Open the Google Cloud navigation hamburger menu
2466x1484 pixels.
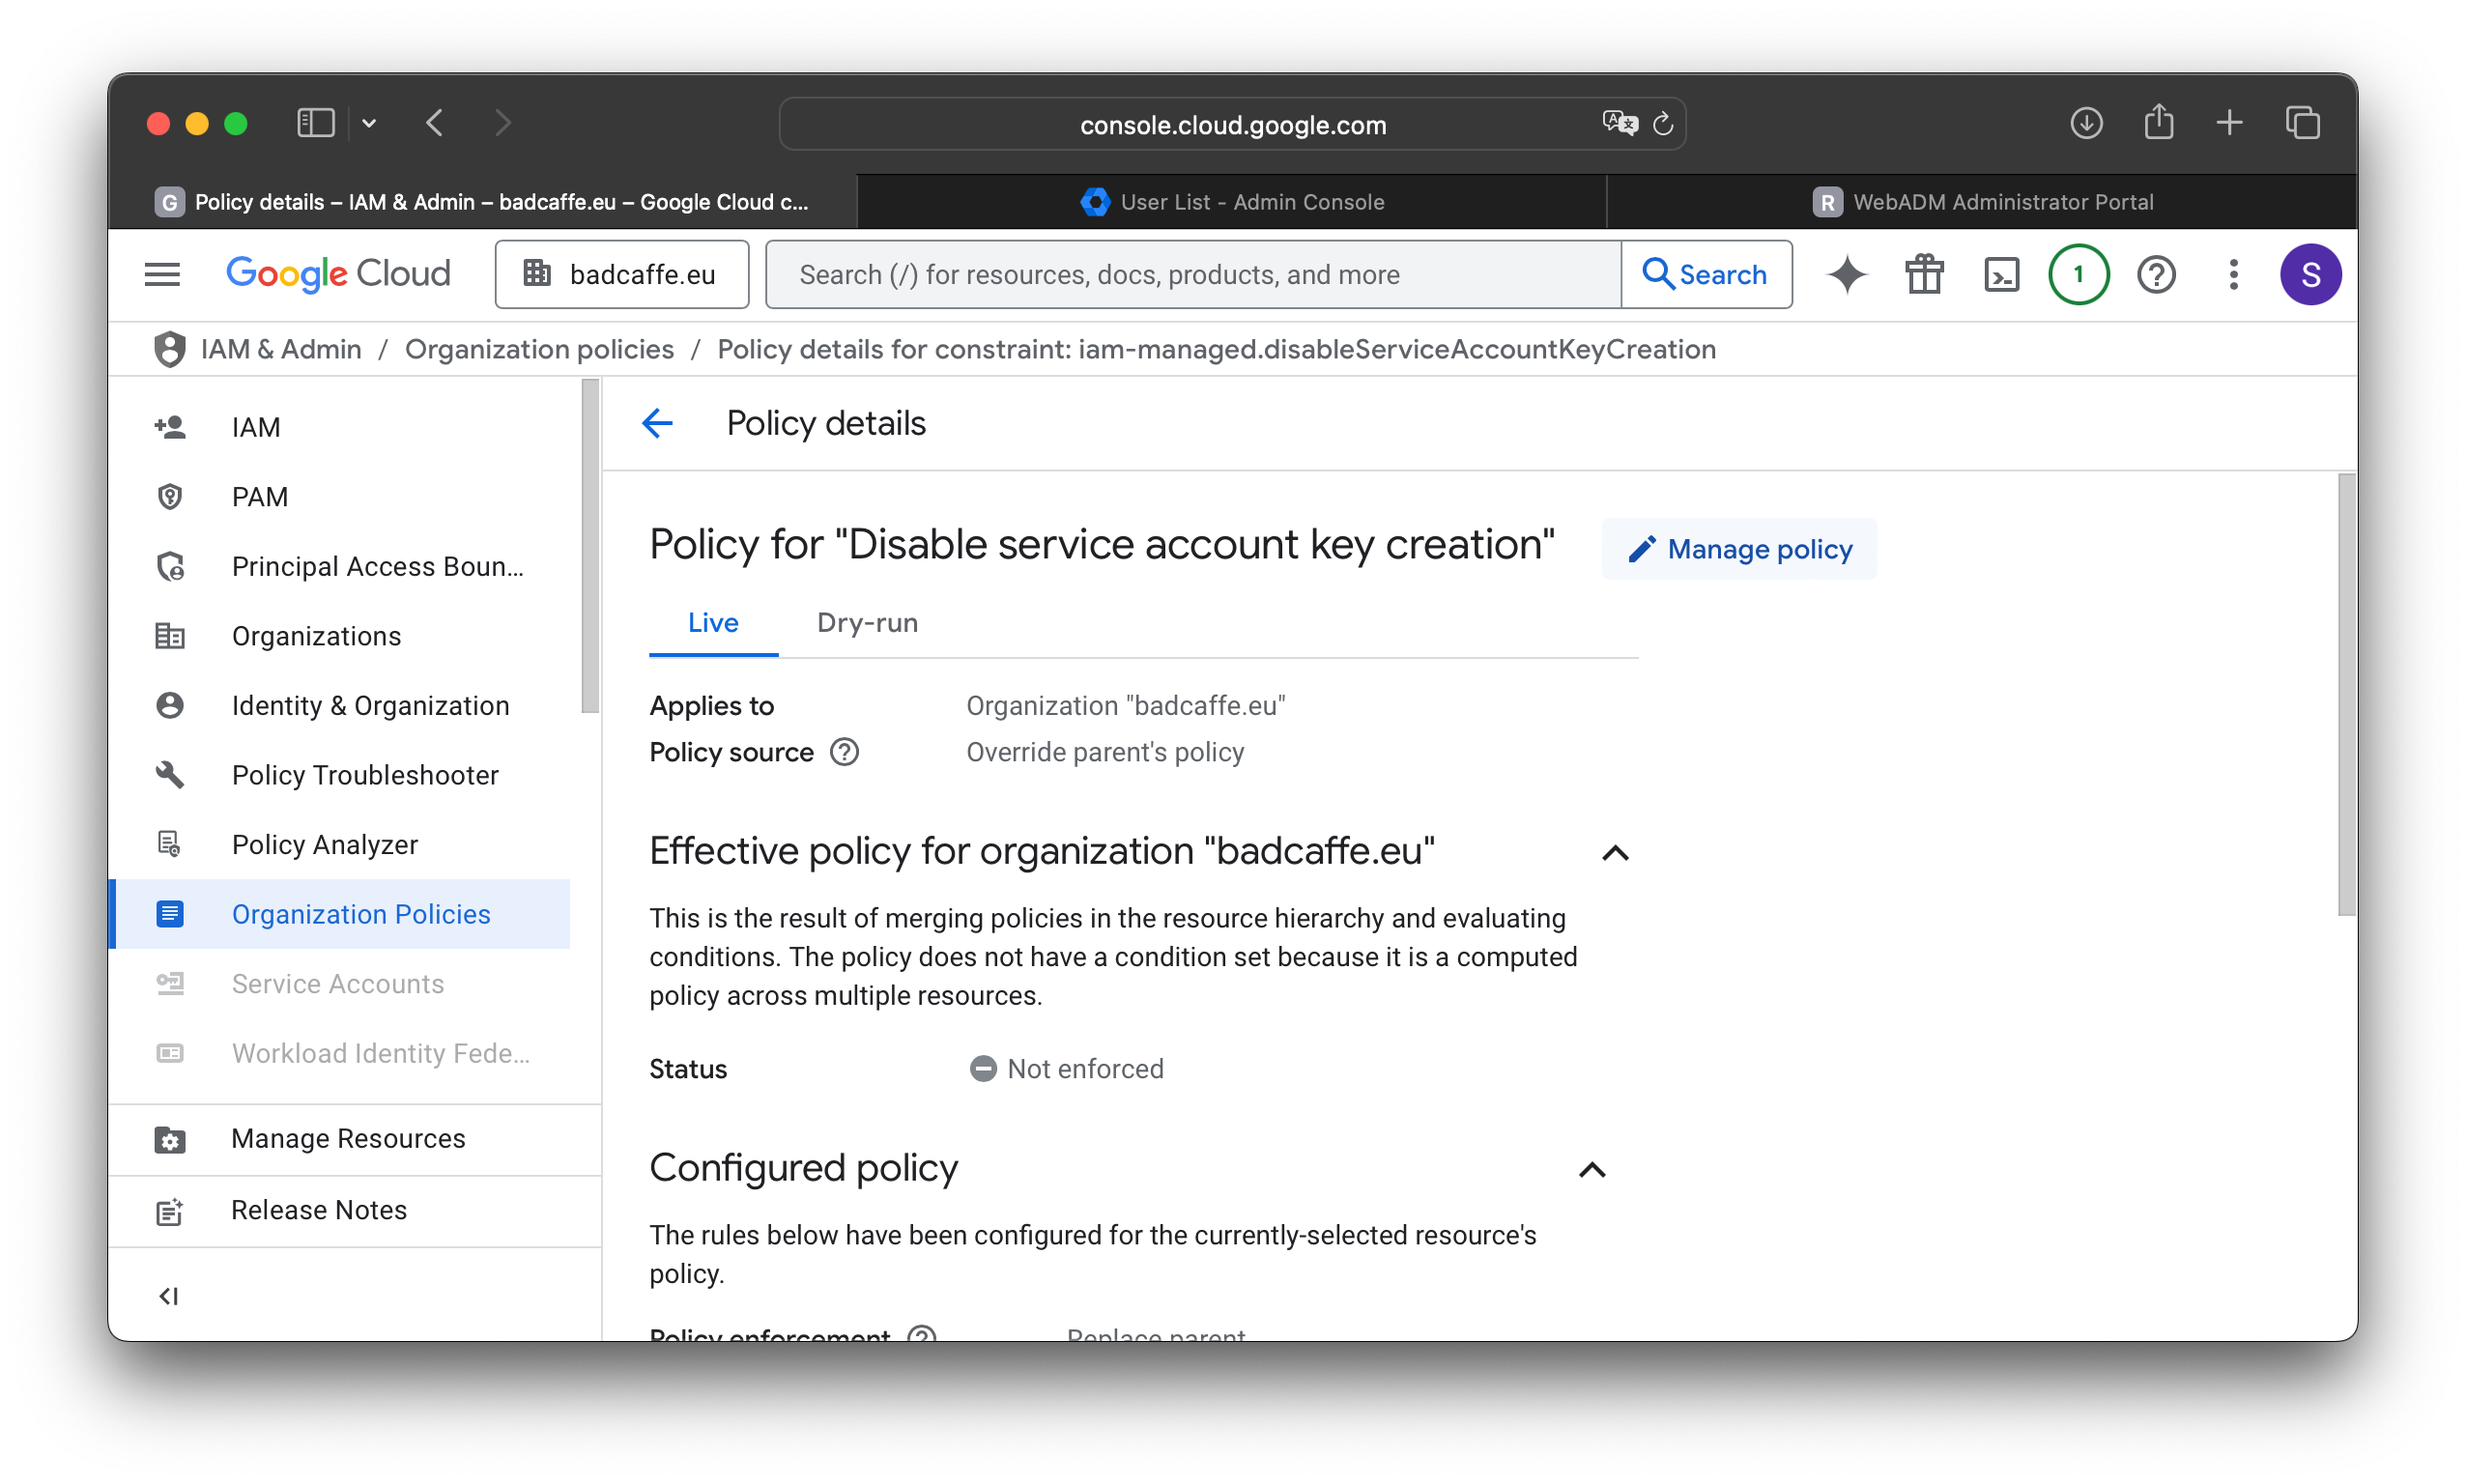(x=162, y=274)
